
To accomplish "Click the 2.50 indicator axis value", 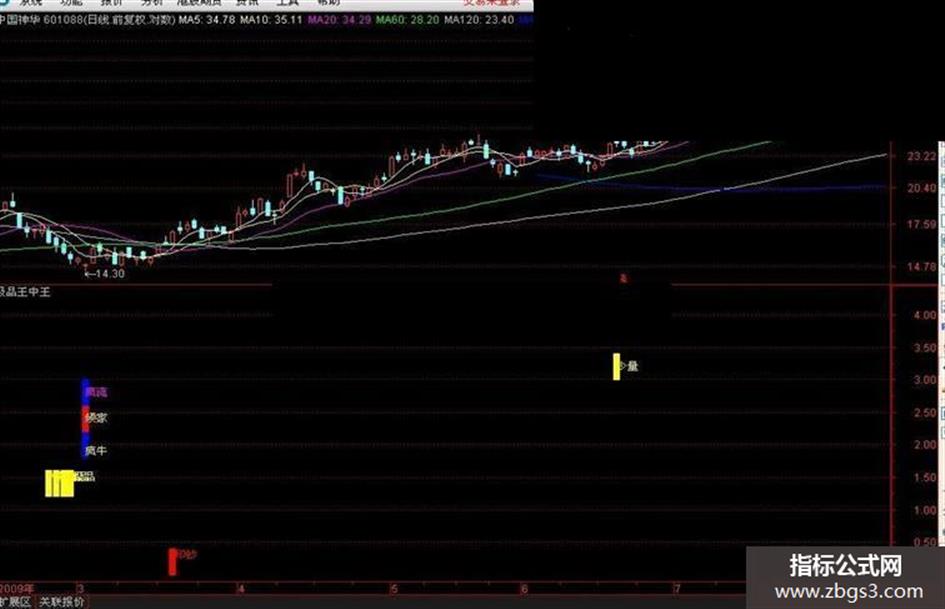I will pyautogui.click(x=925, y=413).
